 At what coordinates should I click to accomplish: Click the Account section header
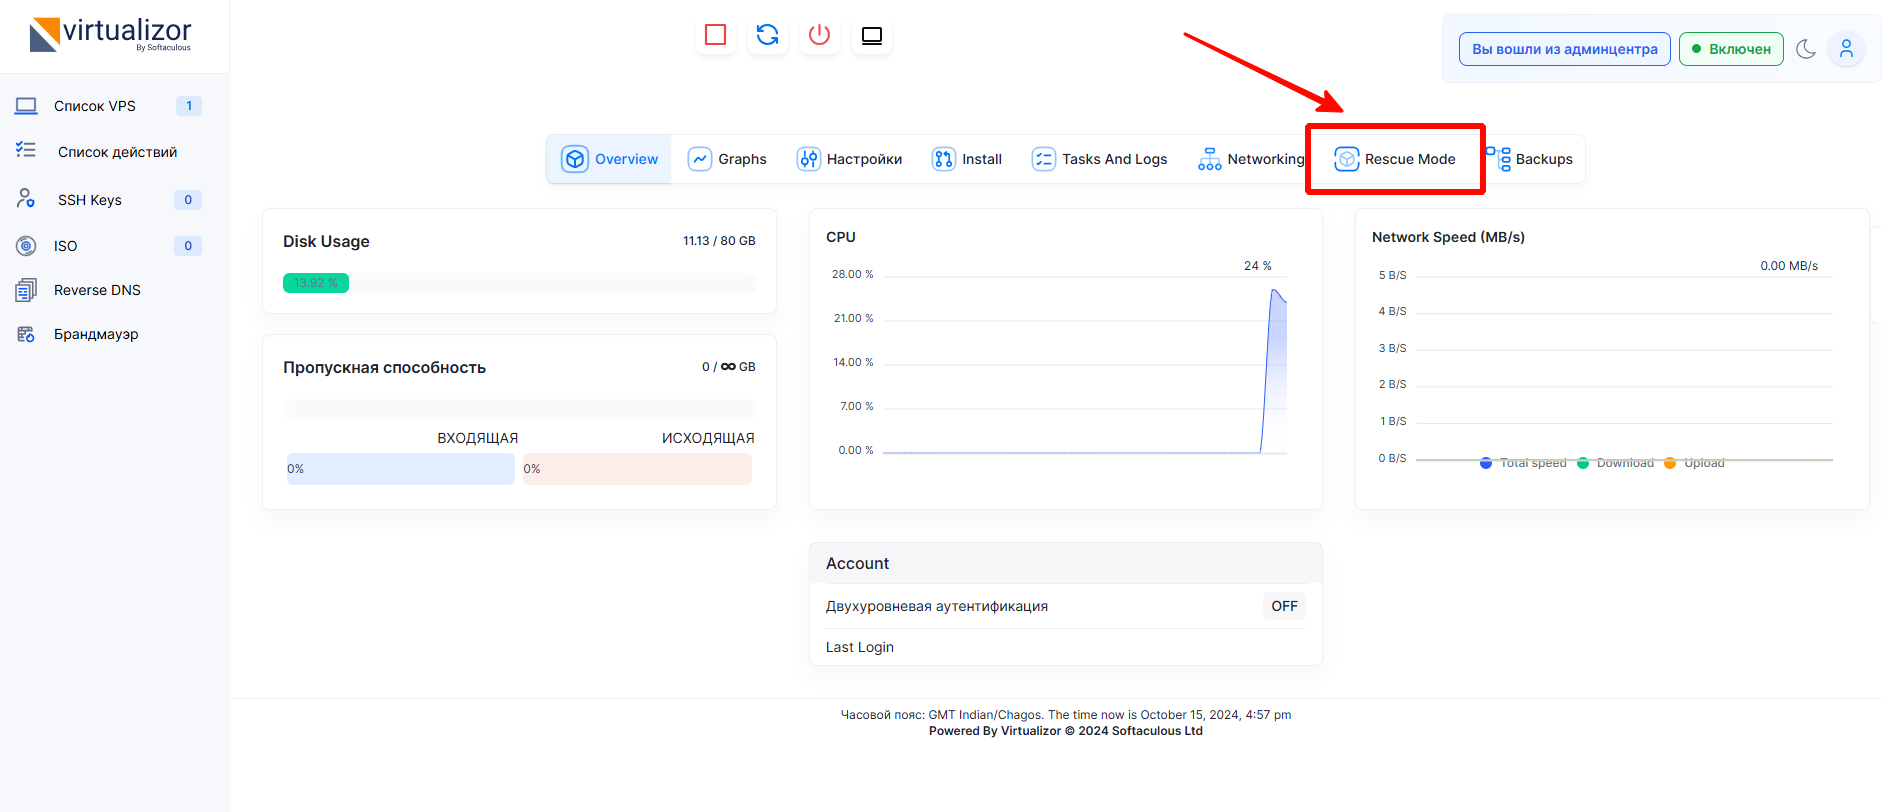(1066, 564)
